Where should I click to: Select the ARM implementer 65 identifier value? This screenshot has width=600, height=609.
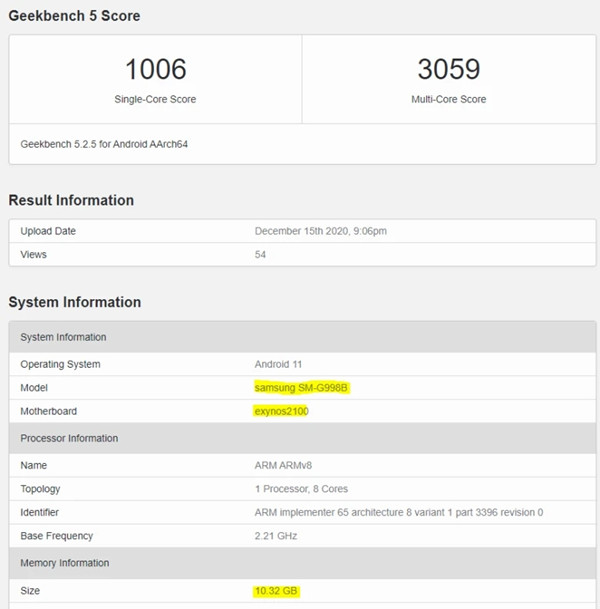(399, 512)
